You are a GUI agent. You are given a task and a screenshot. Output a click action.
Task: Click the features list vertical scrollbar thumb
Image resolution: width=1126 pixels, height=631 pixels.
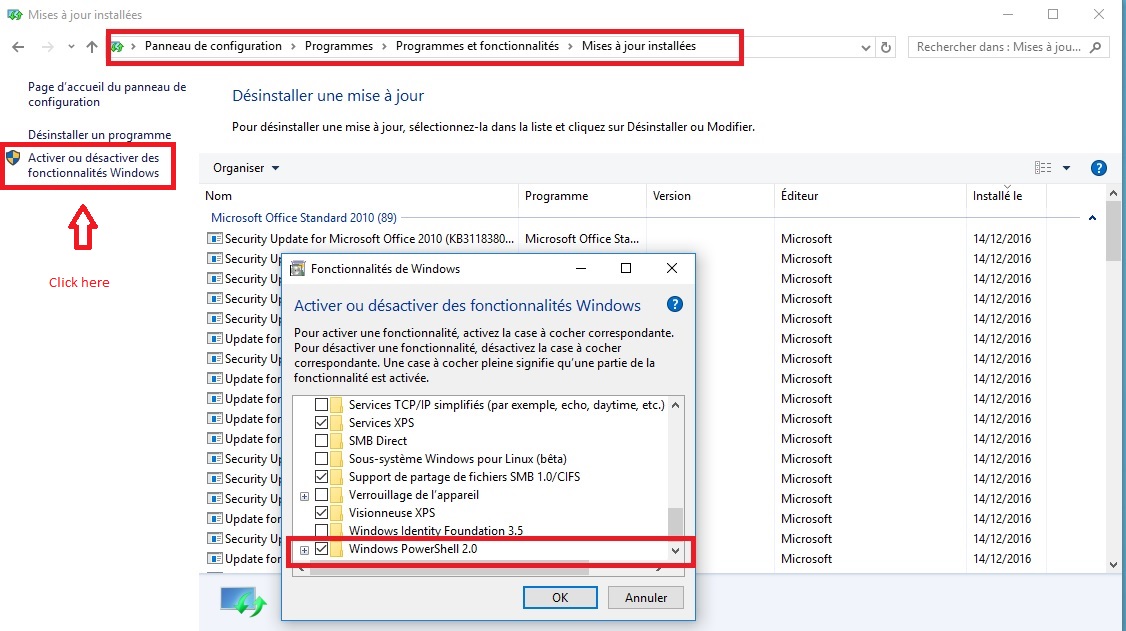tap(675, 522)
